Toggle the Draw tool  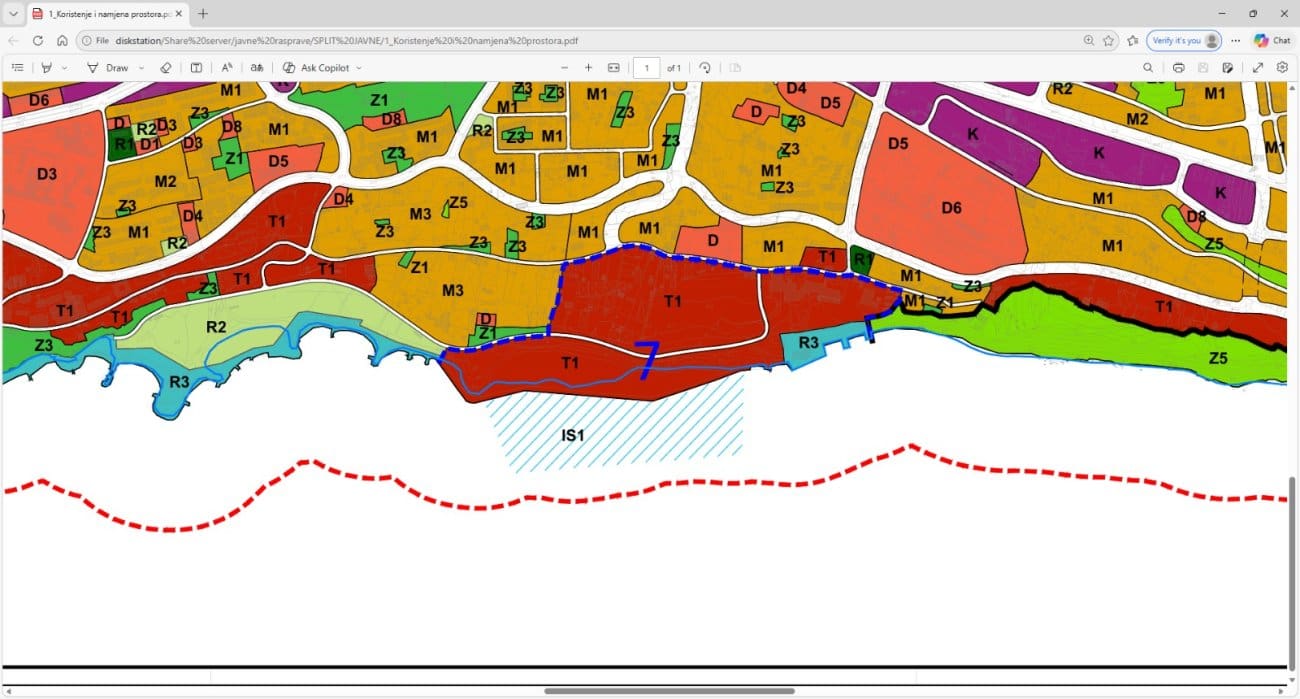pos(108,68)
